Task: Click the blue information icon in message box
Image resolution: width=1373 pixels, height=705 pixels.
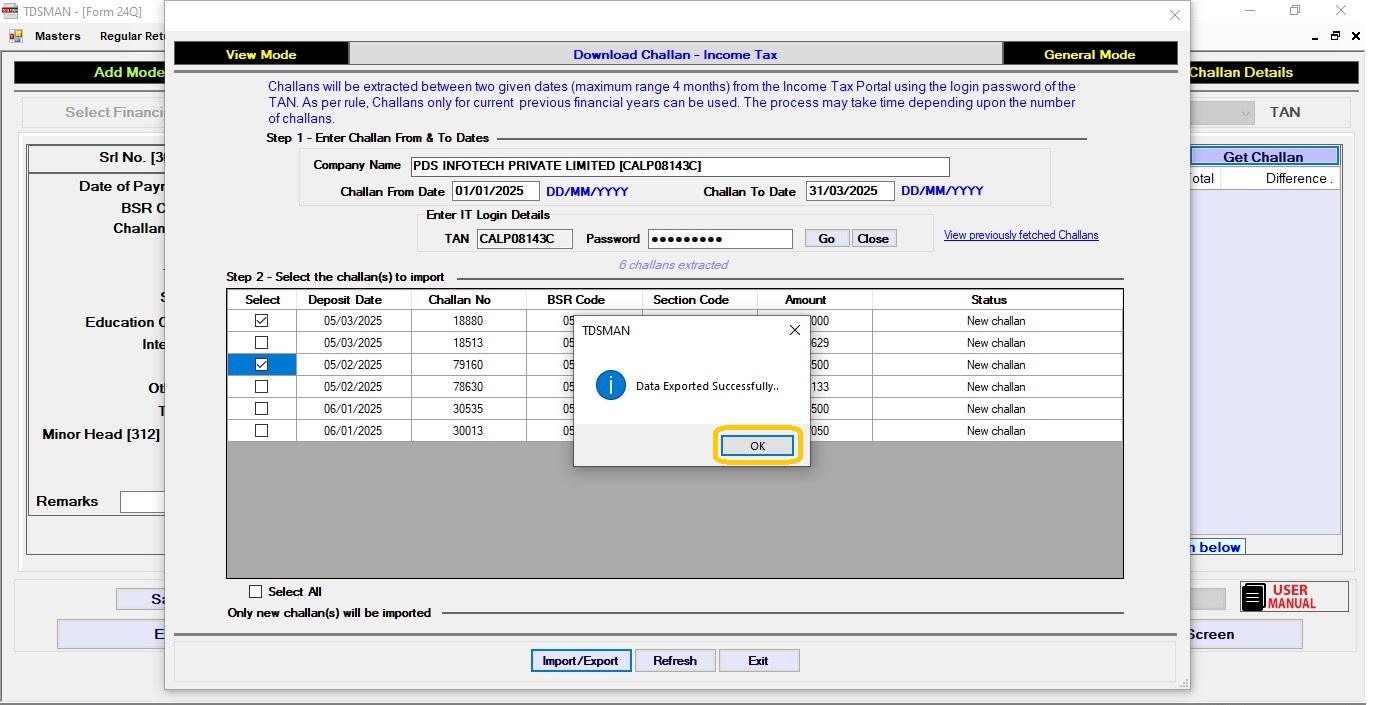Action: [610, 385]
